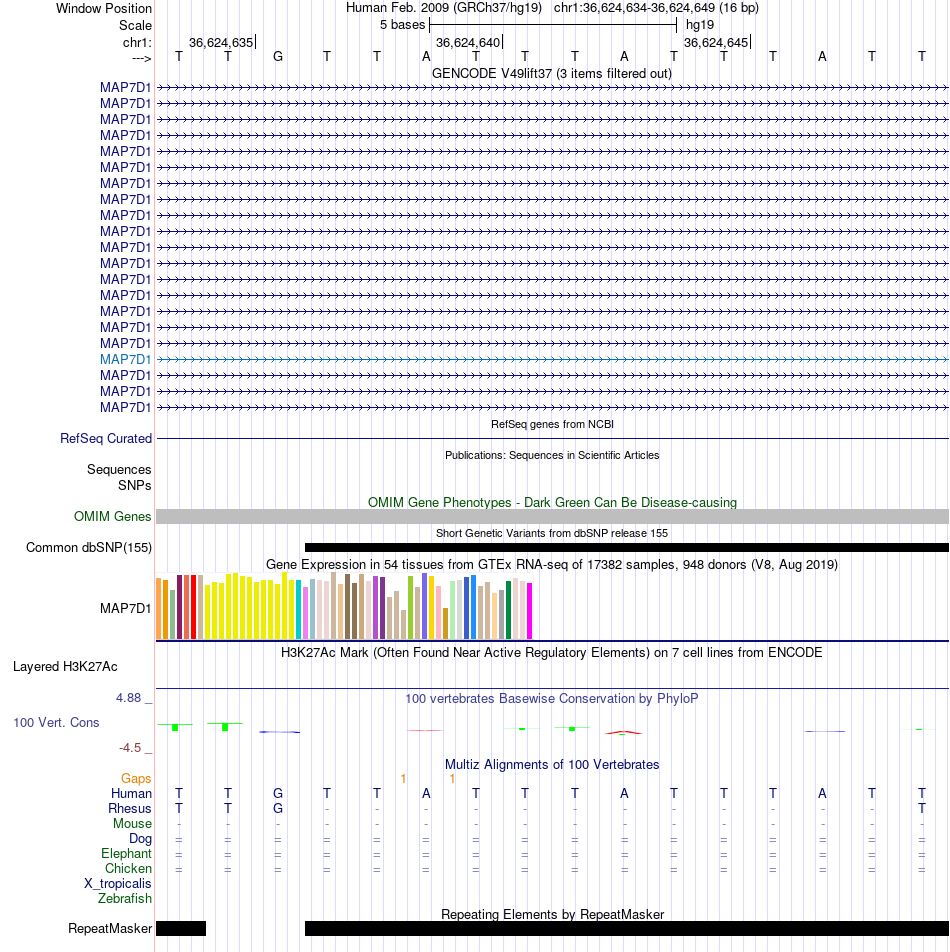This screenshot has height=952, width=950.
Task: Click G base in Human alignment row
Action: tap(277, 794)
